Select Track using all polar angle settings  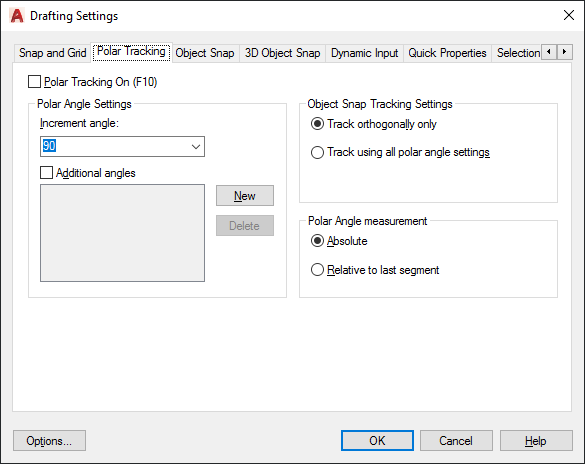click(317, 152)
